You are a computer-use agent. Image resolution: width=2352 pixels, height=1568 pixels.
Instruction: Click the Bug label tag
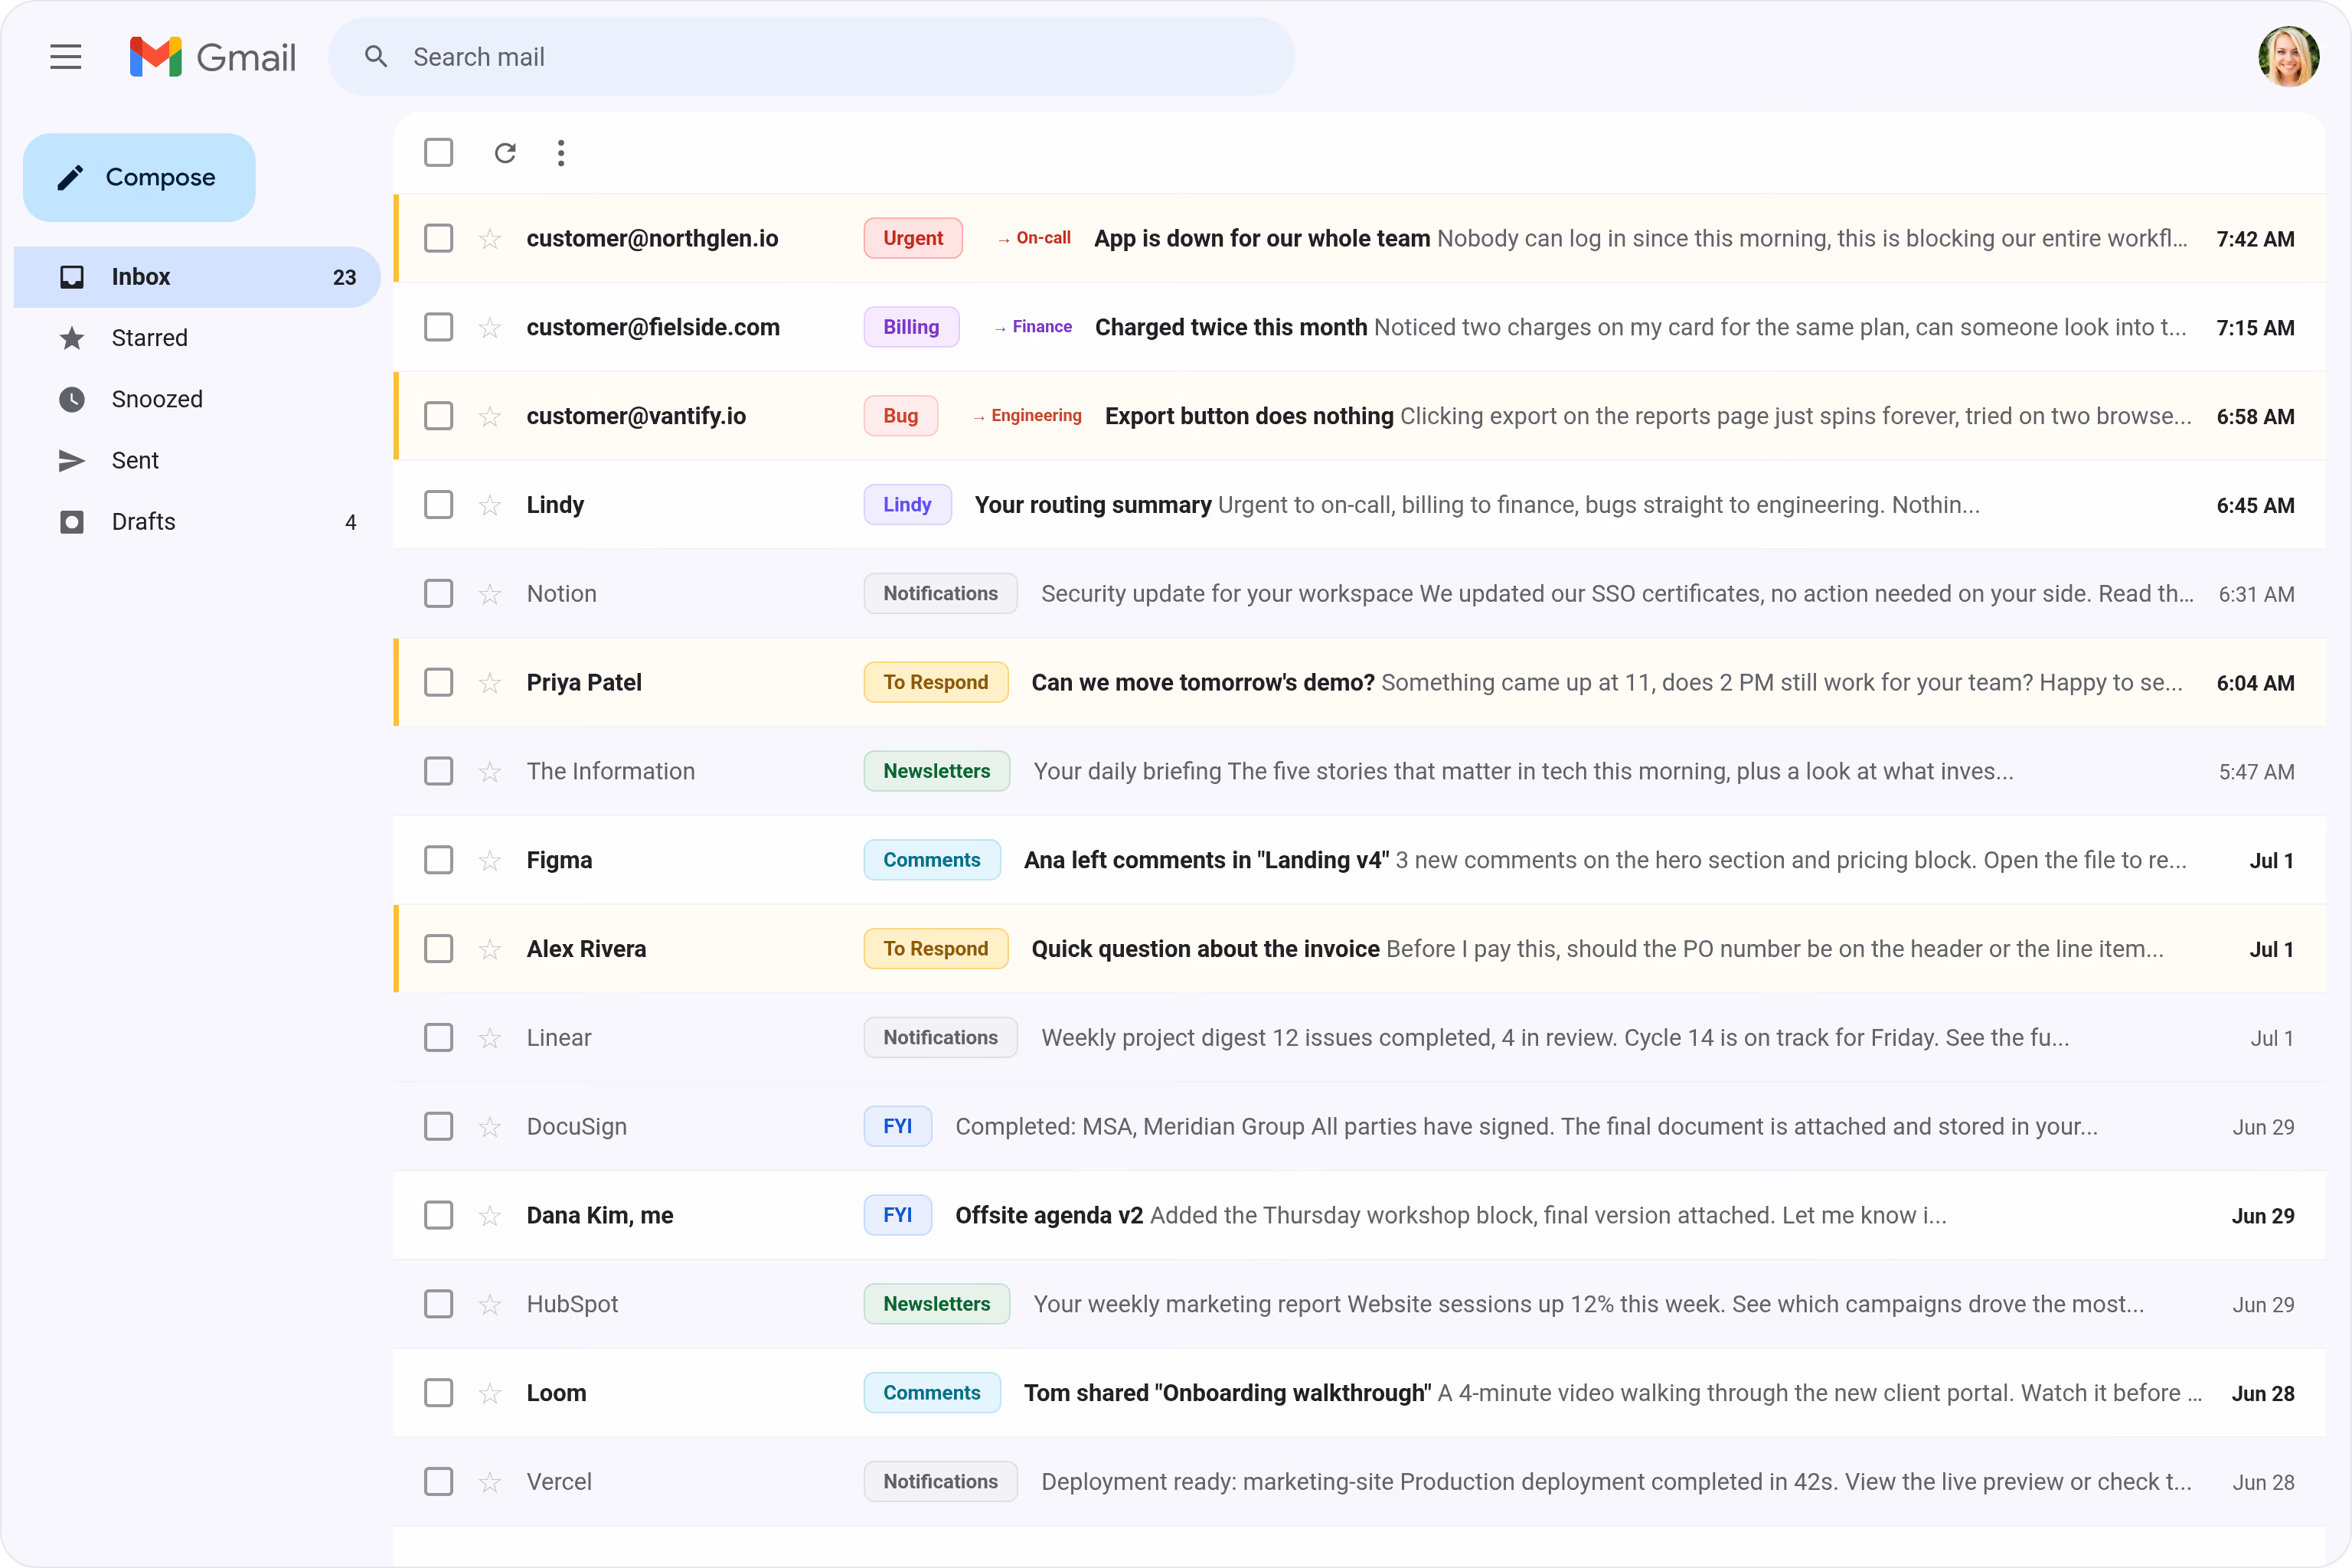click(901, 417)
